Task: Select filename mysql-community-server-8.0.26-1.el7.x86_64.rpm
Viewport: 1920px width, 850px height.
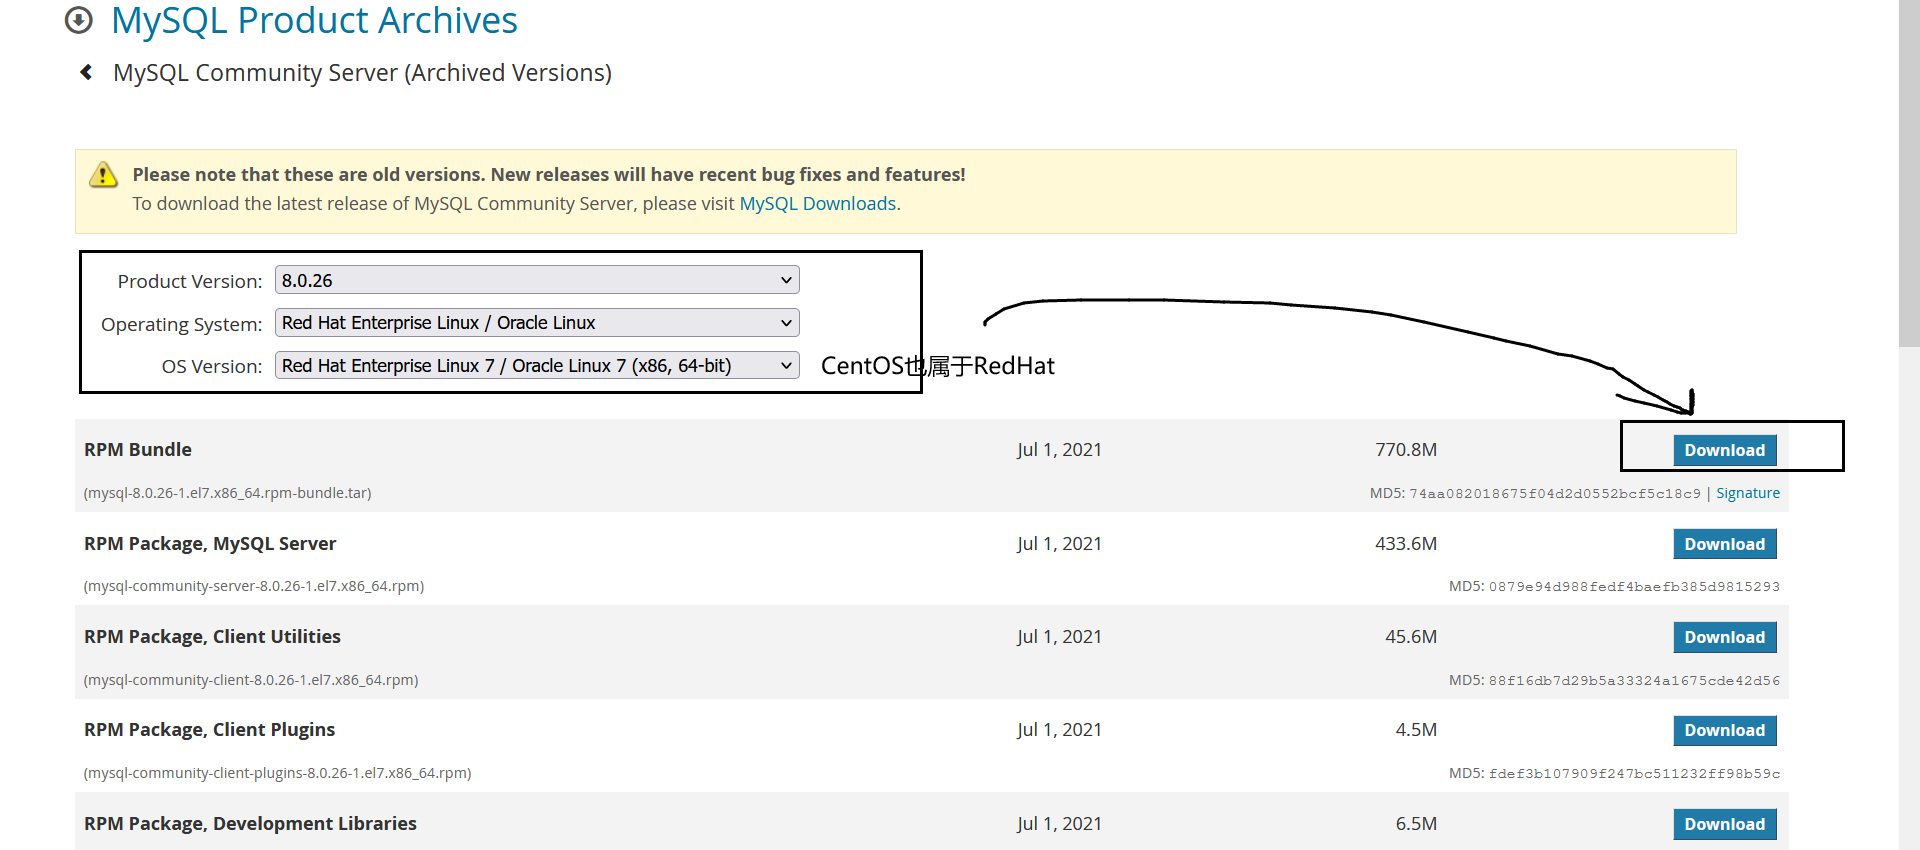Action: [x=254, y=586]
